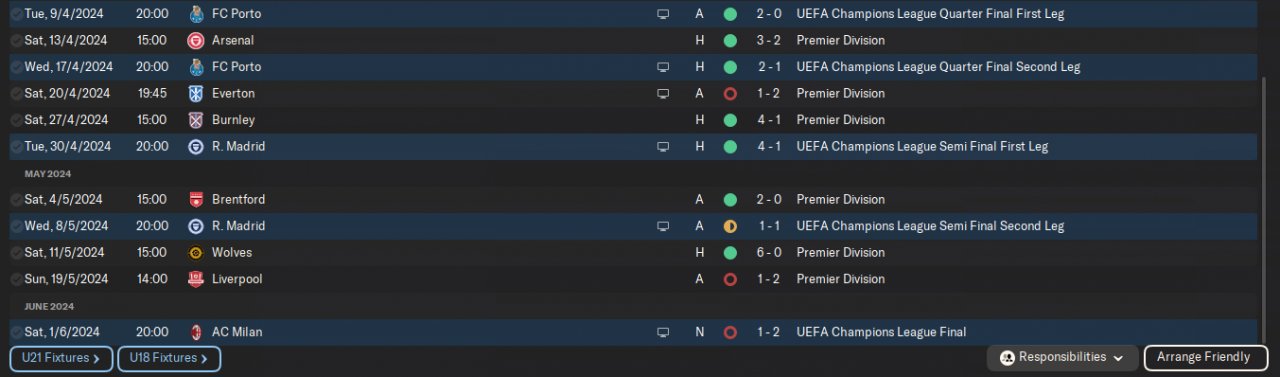The width and height of the screenshot is (1280, 377).
Task: Open the 6 - 0 result against Wolves
Action: [x=769, y=252]
